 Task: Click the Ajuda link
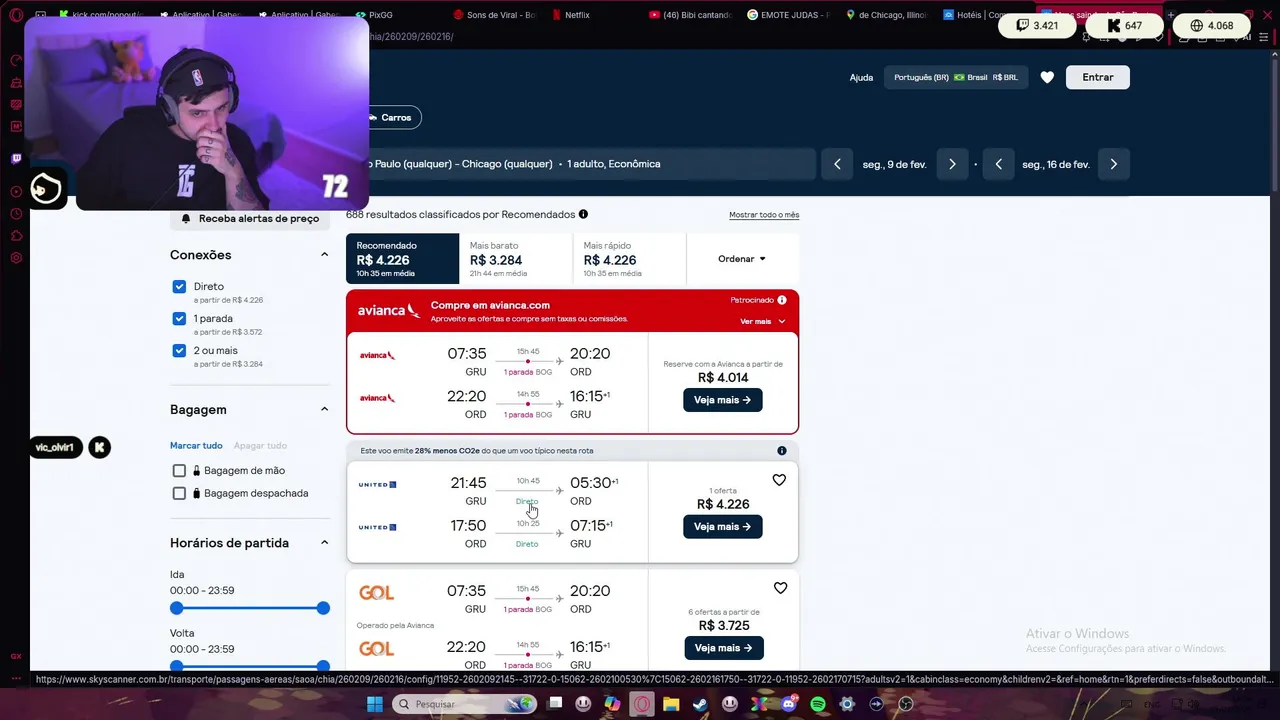(861, 77)
